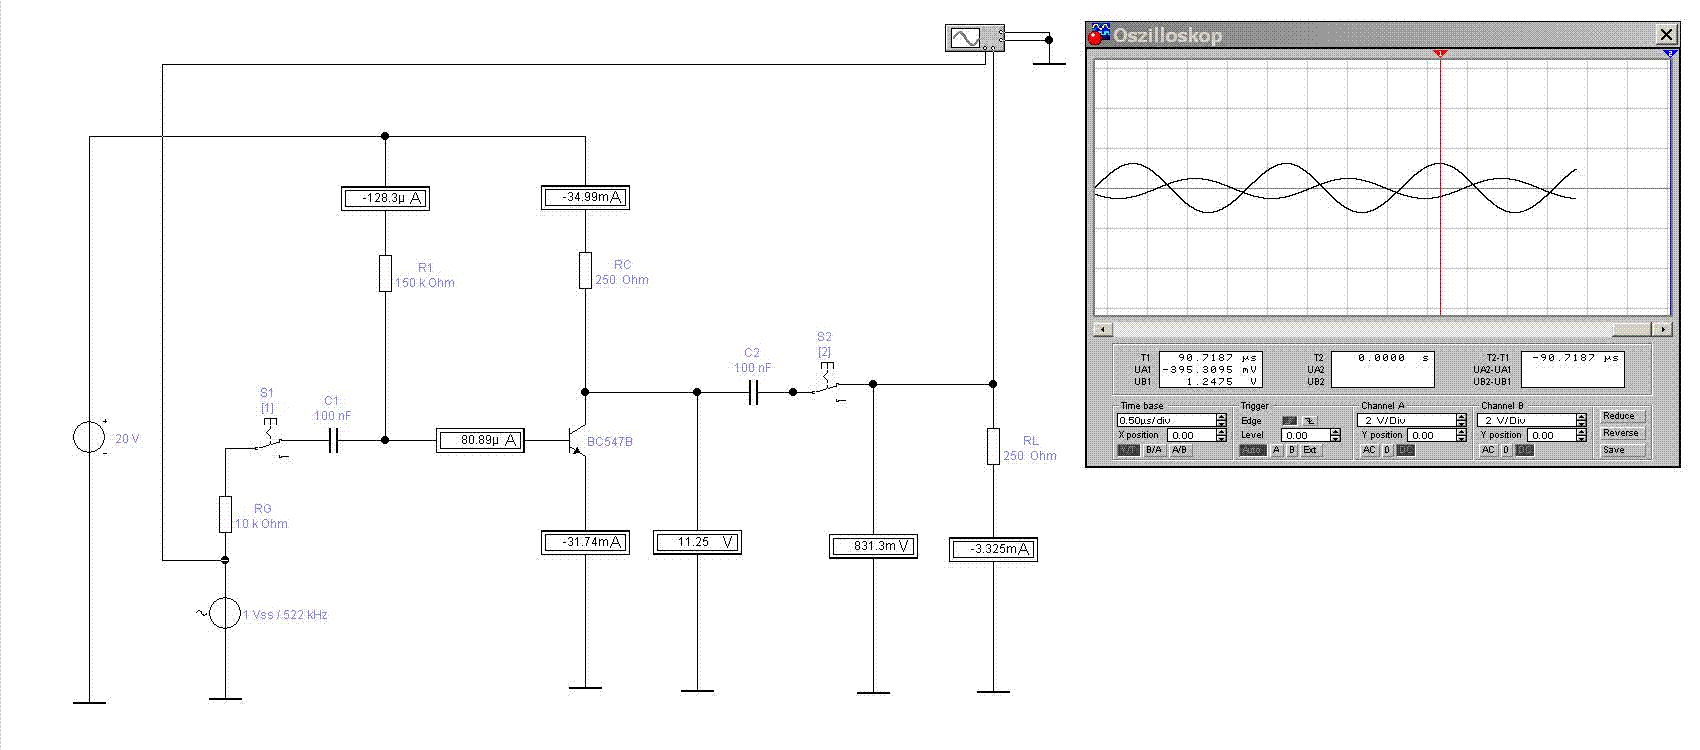Click the oscilloscope instrument icon in the circuit
1700x750 pixels.
pyautogui.click(x=975, y=39)
